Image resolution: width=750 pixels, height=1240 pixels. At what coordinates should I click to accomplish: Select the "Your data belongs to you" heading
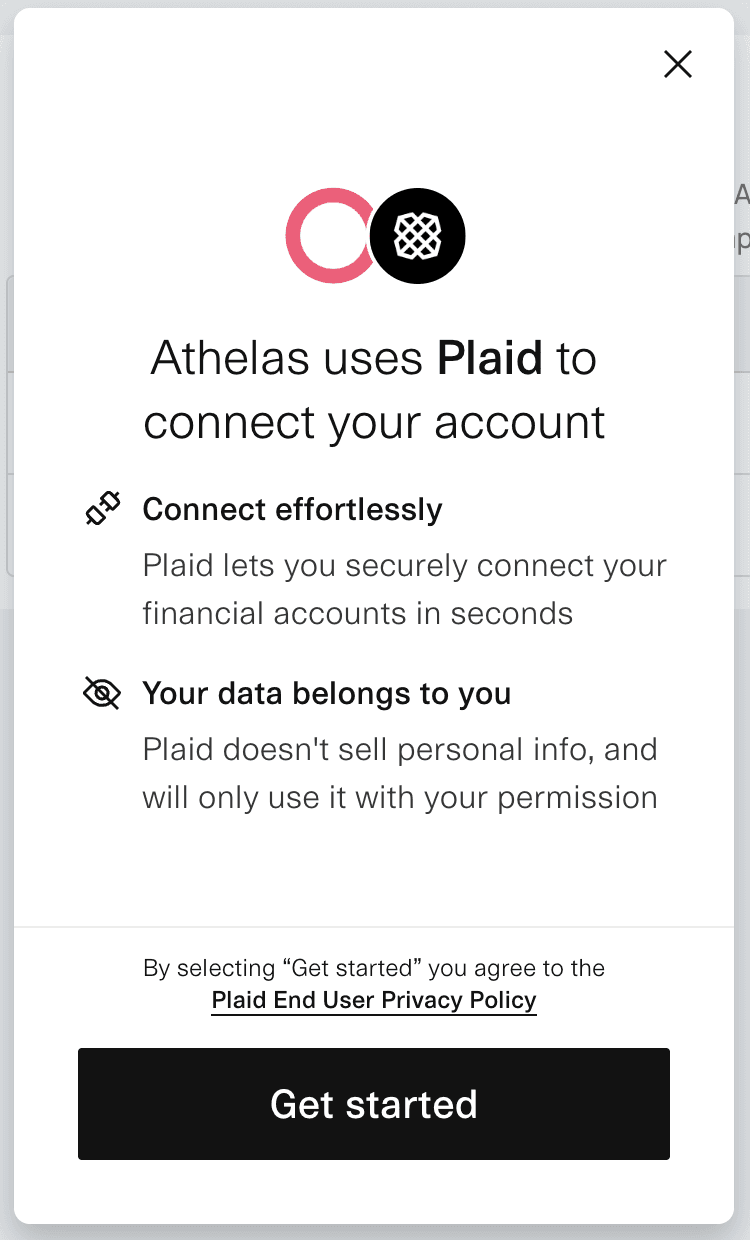(327, 693)
